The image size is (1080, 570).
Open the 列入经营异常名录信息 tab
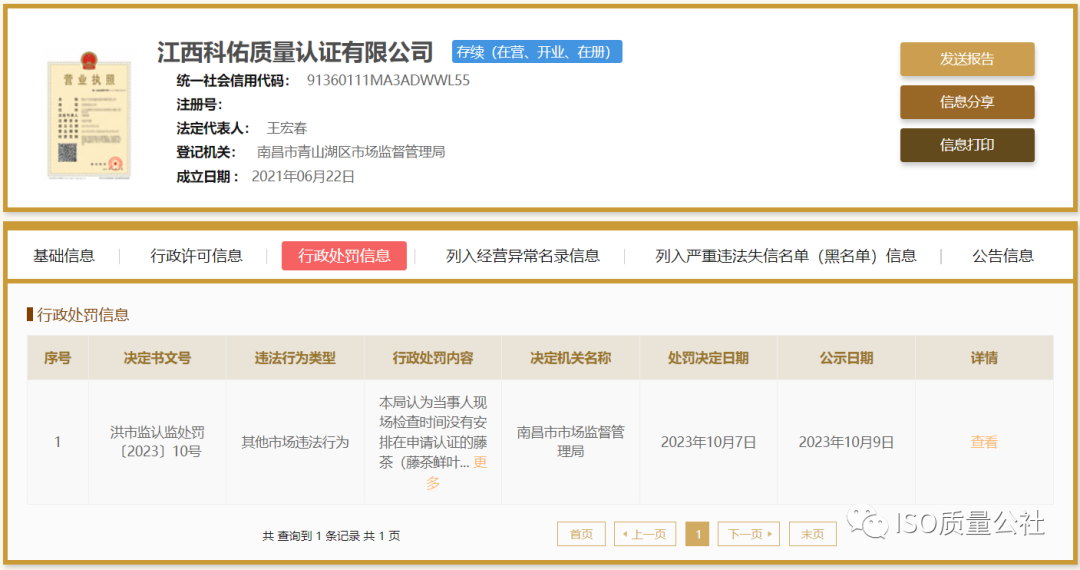[x=523, y=256]
